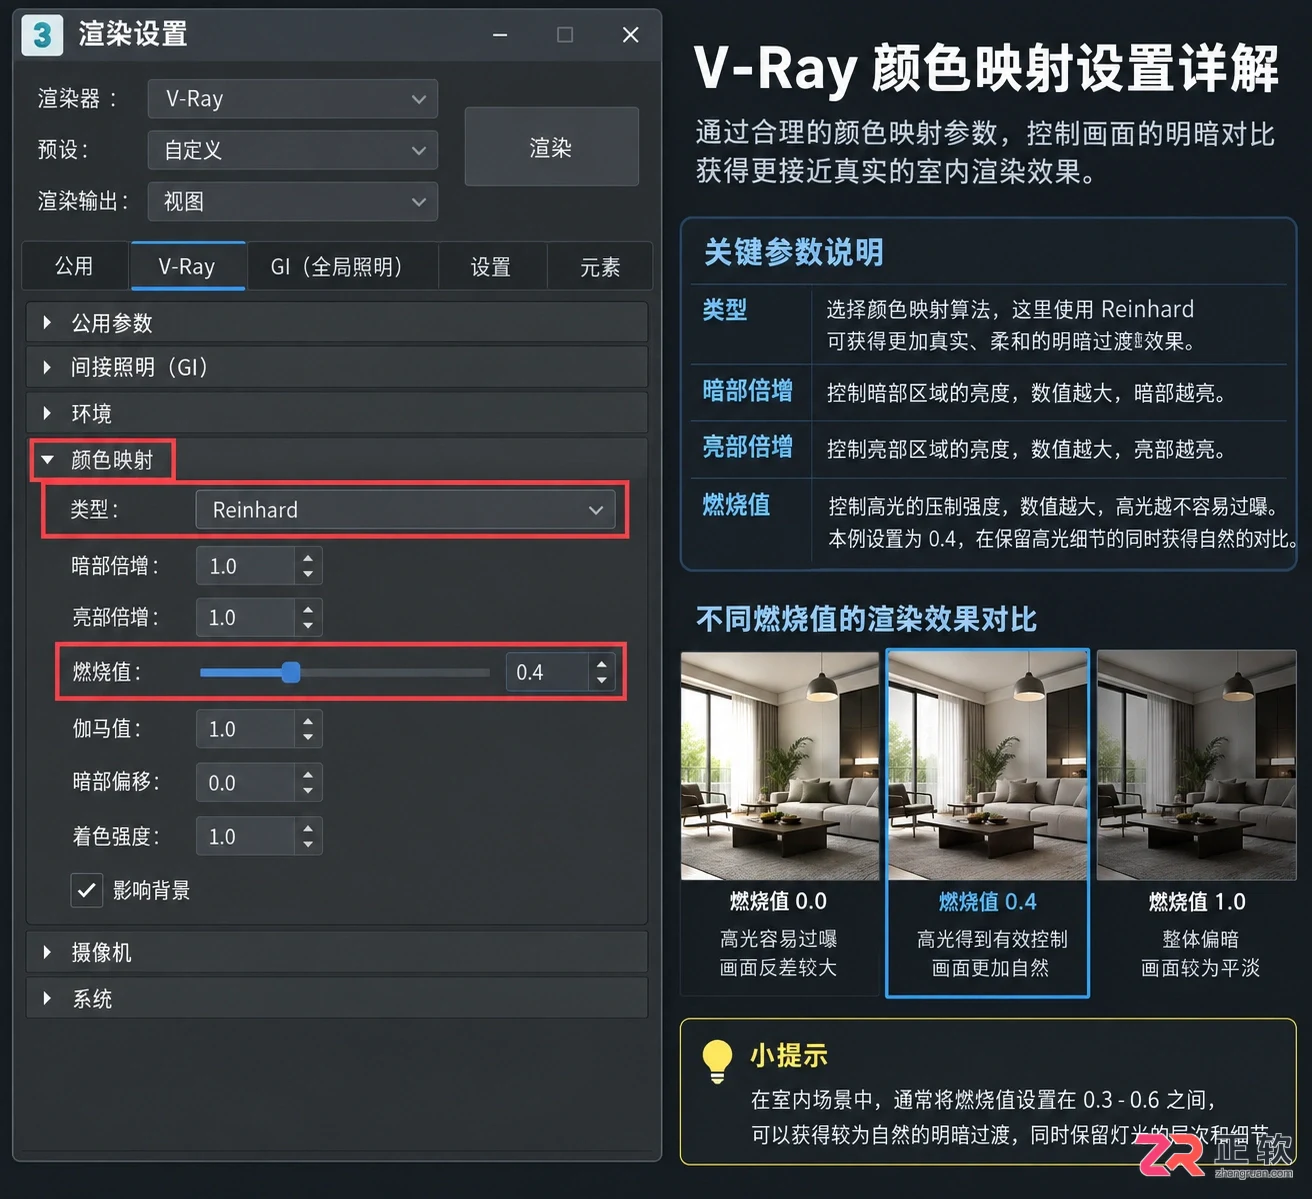Uncheck the 影响背景 checkbox

pyautogui.click(x=87, y=890)
